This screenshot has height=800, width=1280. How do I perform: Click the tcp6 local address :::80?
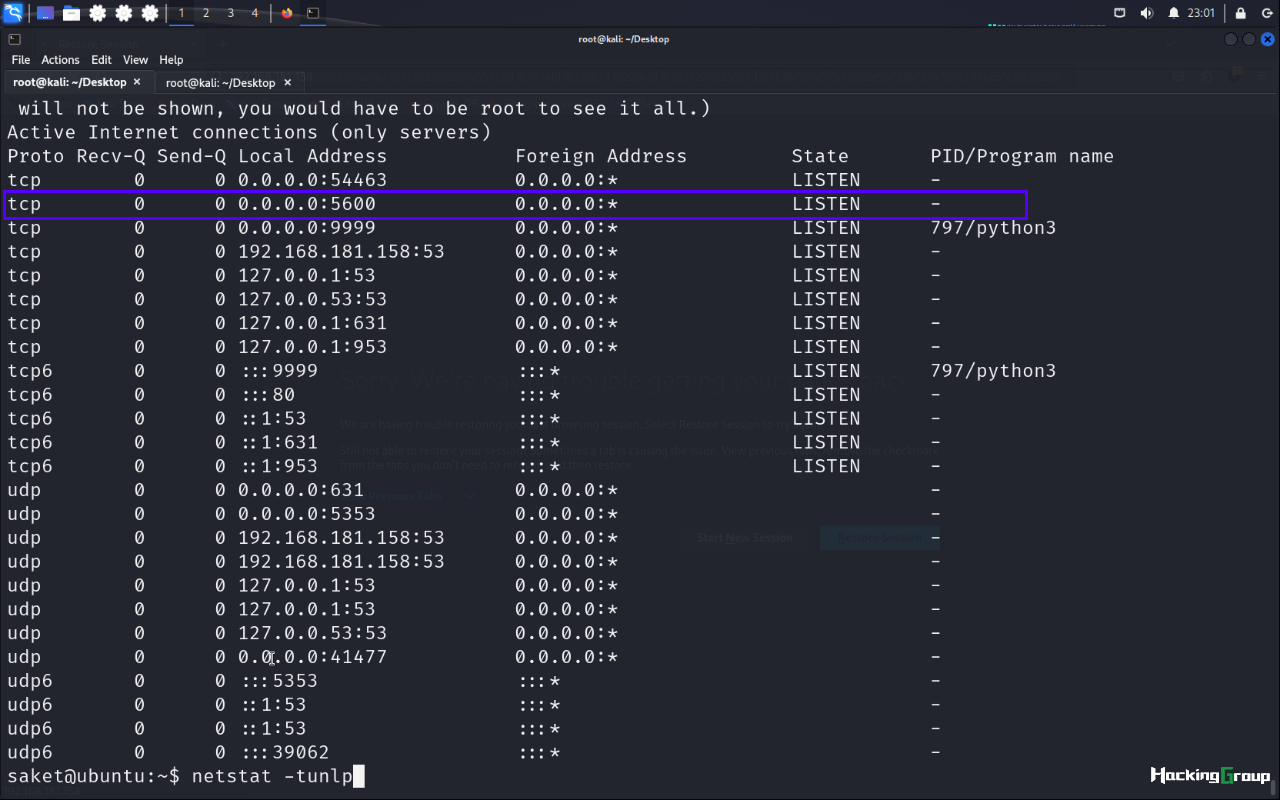pyautogui.click(x=268, y=395)
